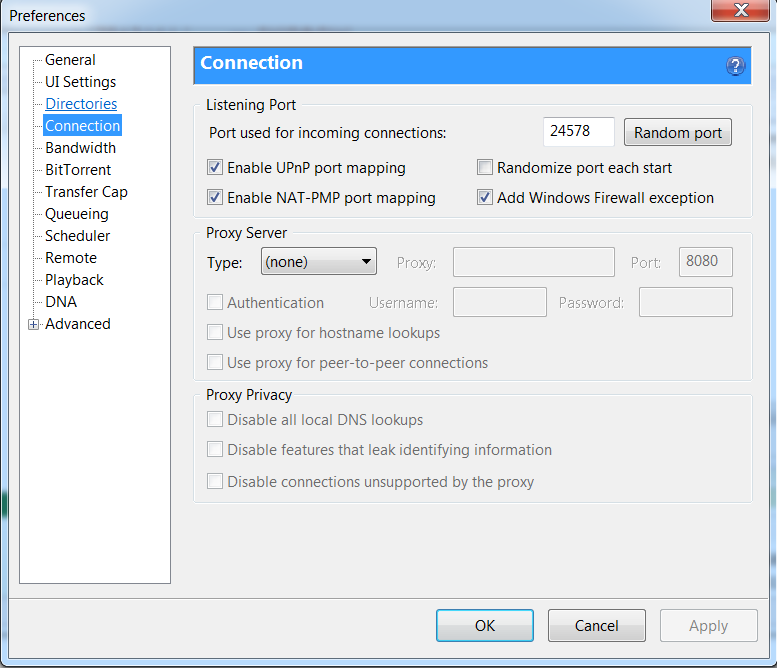Close the Preferences window
Screen dimensions: 777x668
point(739,12)
